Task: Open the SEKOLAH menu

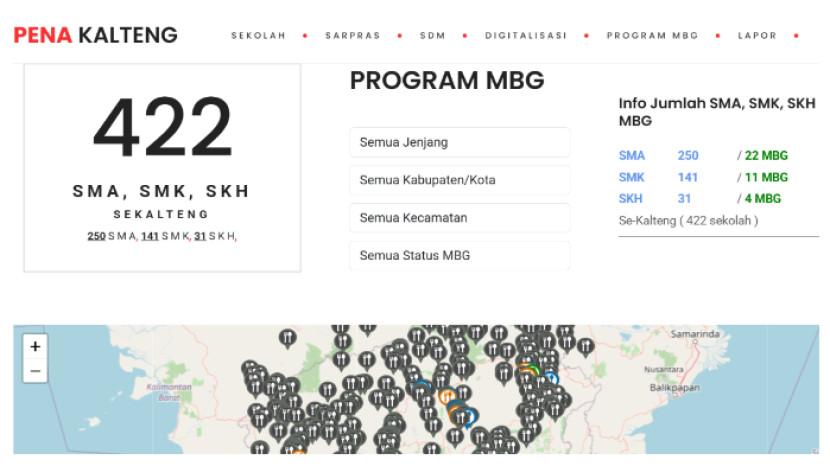Action: 258,36
